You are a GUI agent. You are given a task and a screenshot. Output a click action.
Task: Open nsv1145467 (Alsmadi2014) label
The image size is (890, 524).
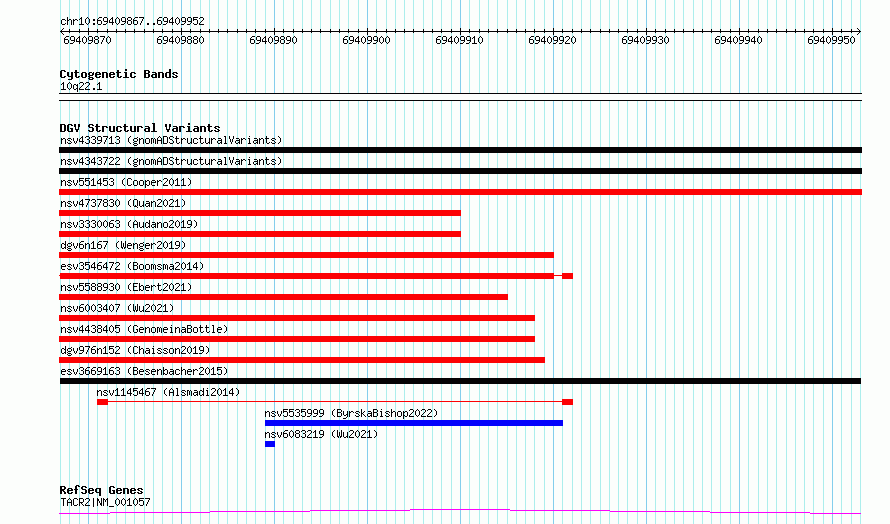168,392
